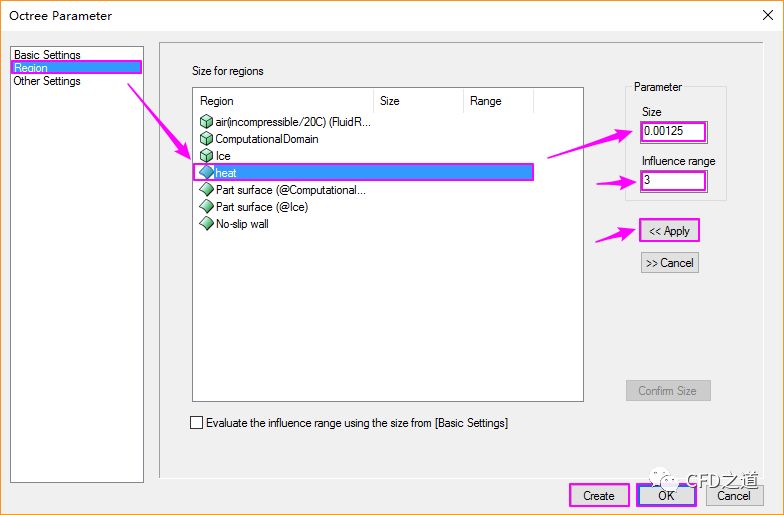Click the Size column header
Screen dimensions: 784x515
(x=418, y=101)
